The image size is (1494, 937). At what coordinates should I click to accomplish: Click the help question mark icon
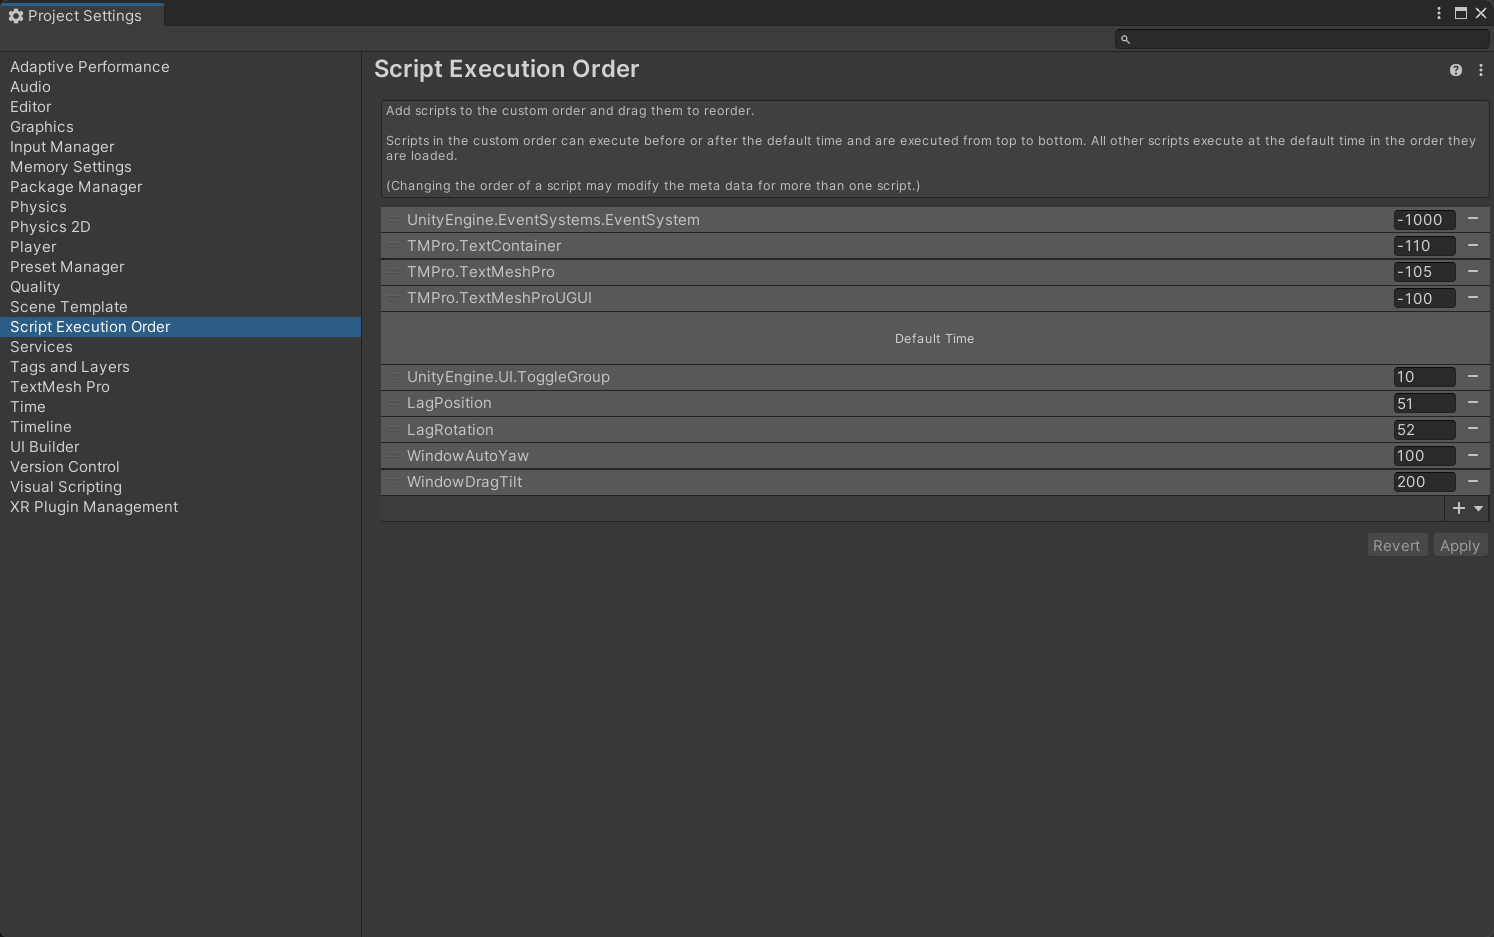coord(1455,70)
